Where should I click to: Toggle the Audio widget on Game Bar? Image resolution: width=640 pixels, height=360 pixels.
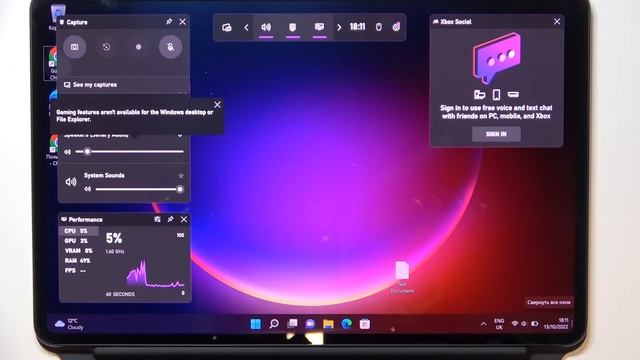tap(266, 27)
